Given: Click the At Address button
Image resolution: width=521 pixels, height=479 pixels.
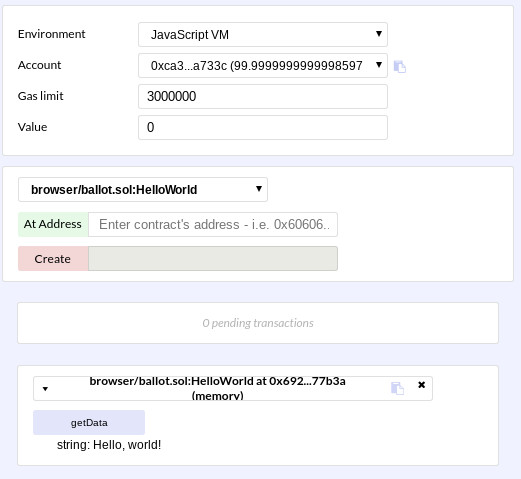Looking at the screenshot, I should click(x=53, y=224).
